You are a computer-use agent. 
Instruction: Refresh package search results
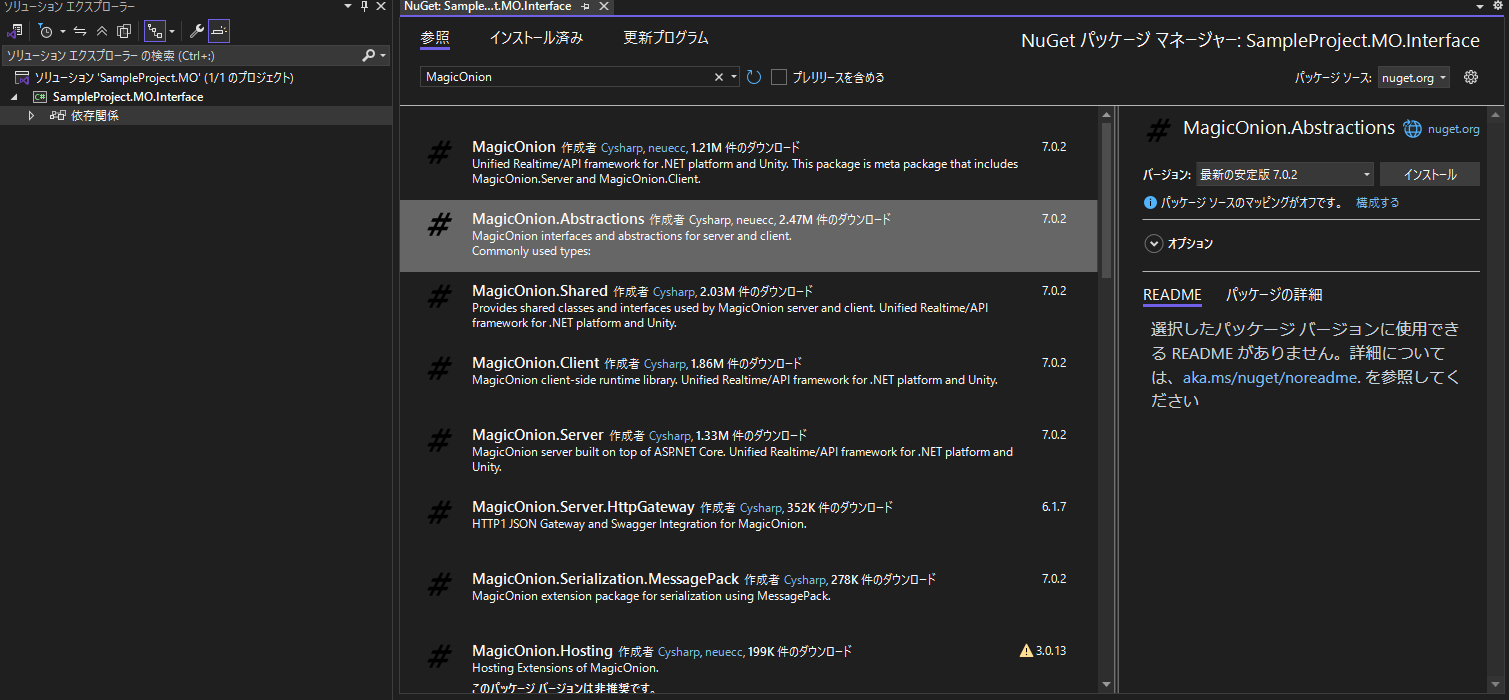coord(754,77)
